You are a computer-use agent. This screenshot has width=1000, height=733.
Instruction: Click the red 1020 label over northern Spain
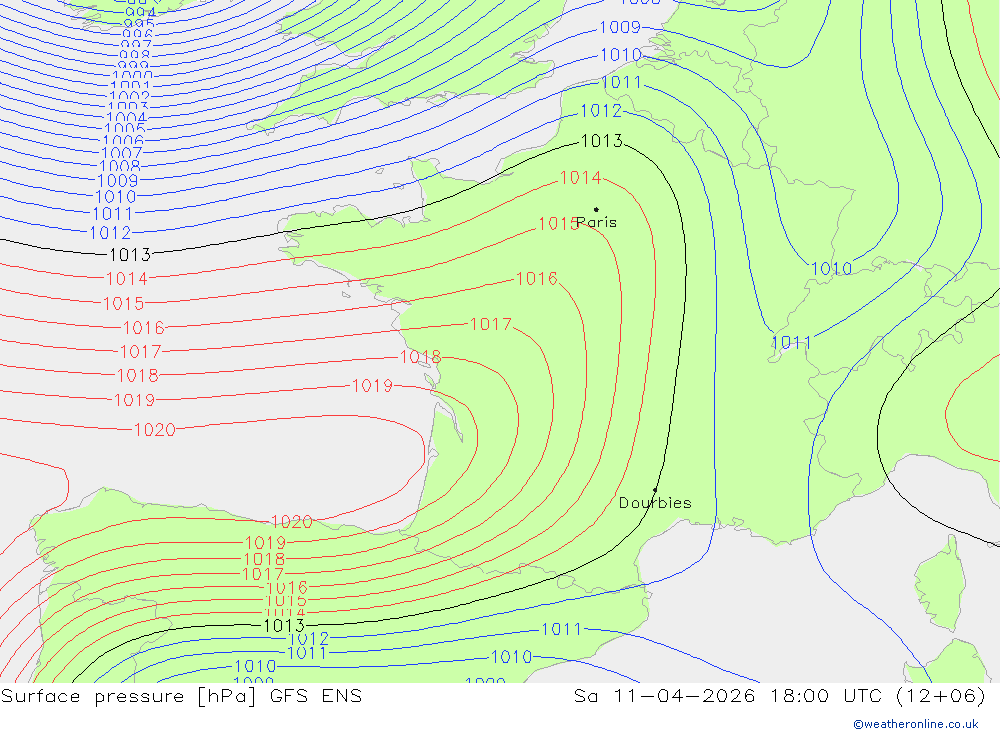[291, 522]
